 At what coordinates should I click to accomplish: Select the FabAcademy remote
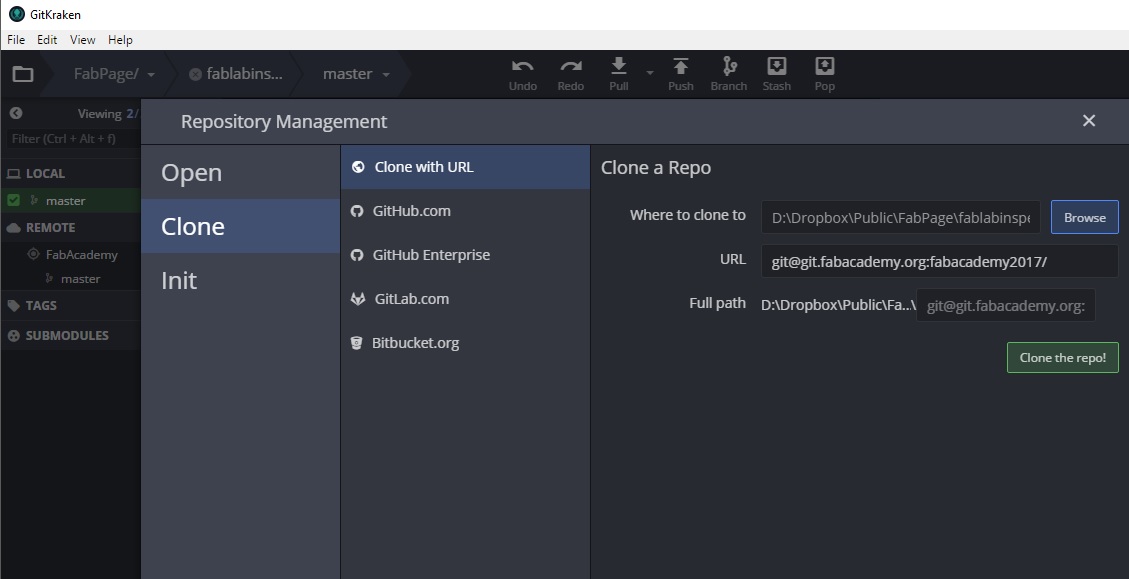81,254
